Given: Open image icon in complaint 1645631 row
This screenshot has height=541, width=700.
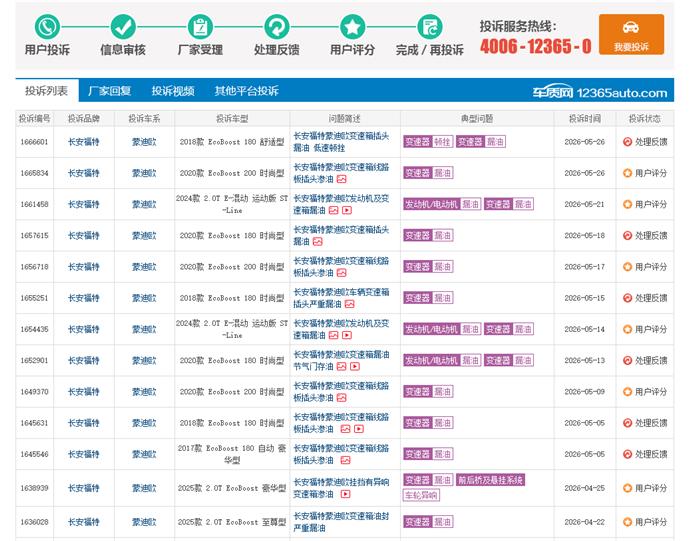Looking at the screenshot, I should click(346, 429).
